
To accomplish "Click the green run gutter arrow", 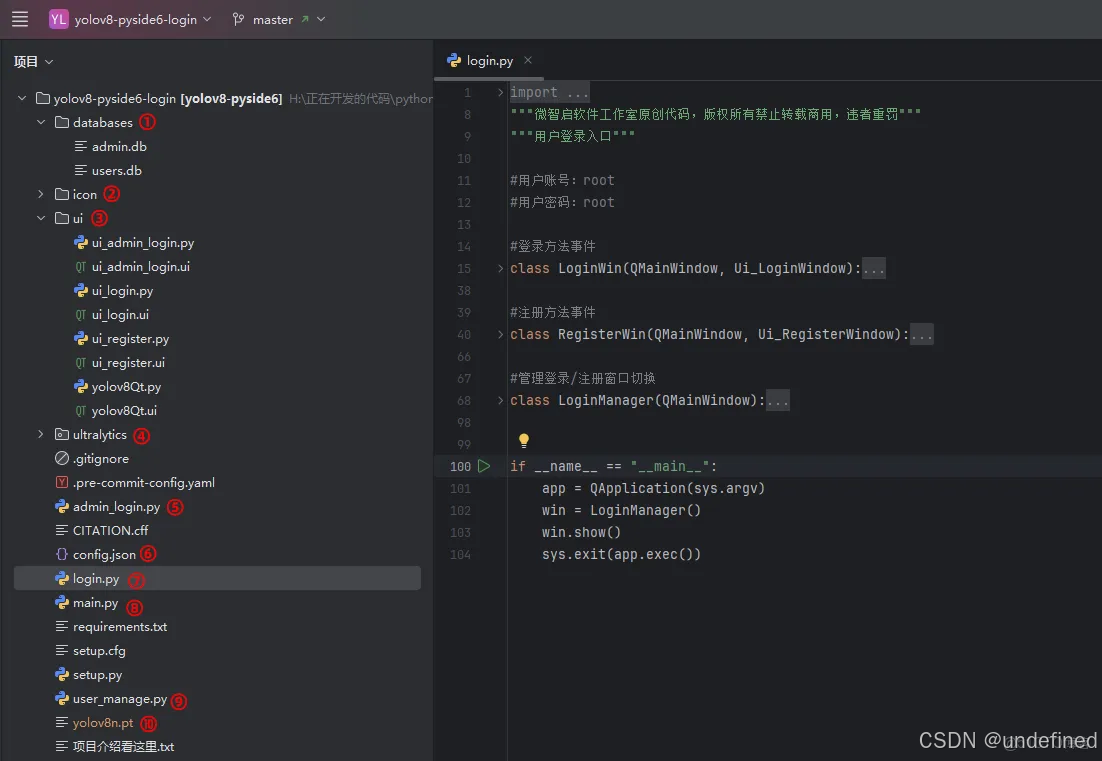I will point(484,466).
